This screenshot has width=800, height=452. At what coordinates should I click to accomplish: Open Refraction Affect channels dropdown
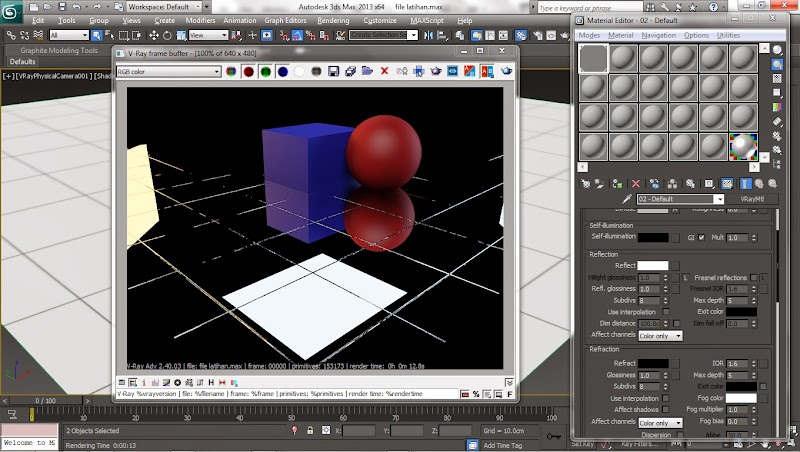pyautogui.click(x=660, y=423)
